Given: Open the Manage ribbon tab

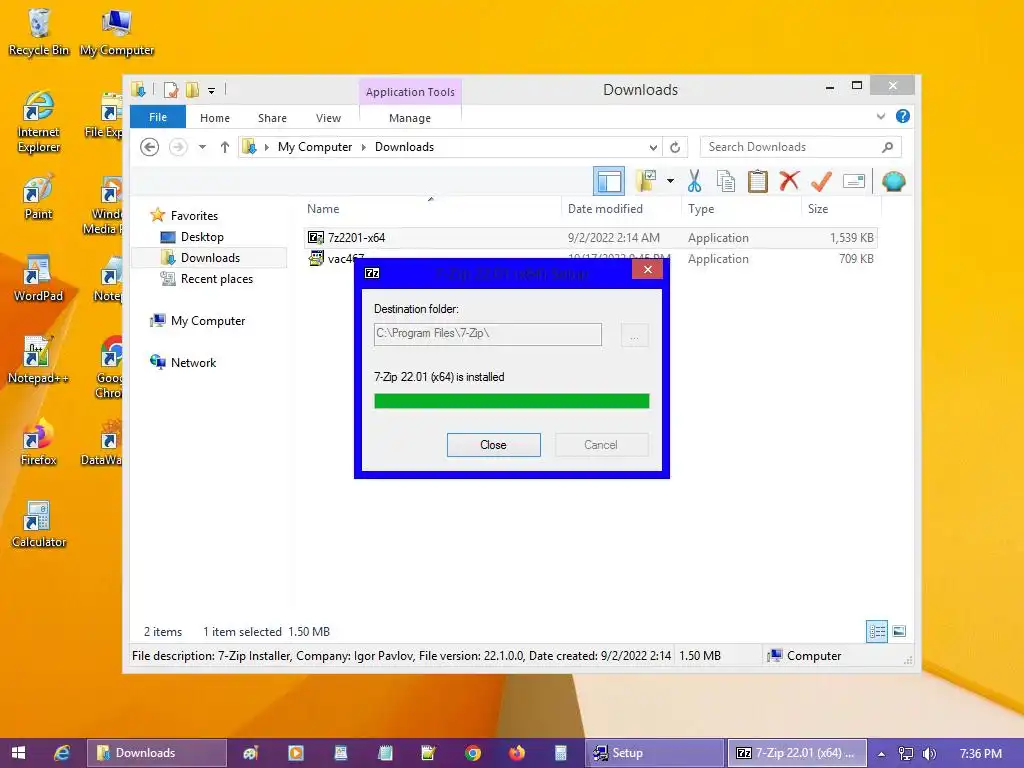Looking at the screenshot, I should (x=410, y=118).
